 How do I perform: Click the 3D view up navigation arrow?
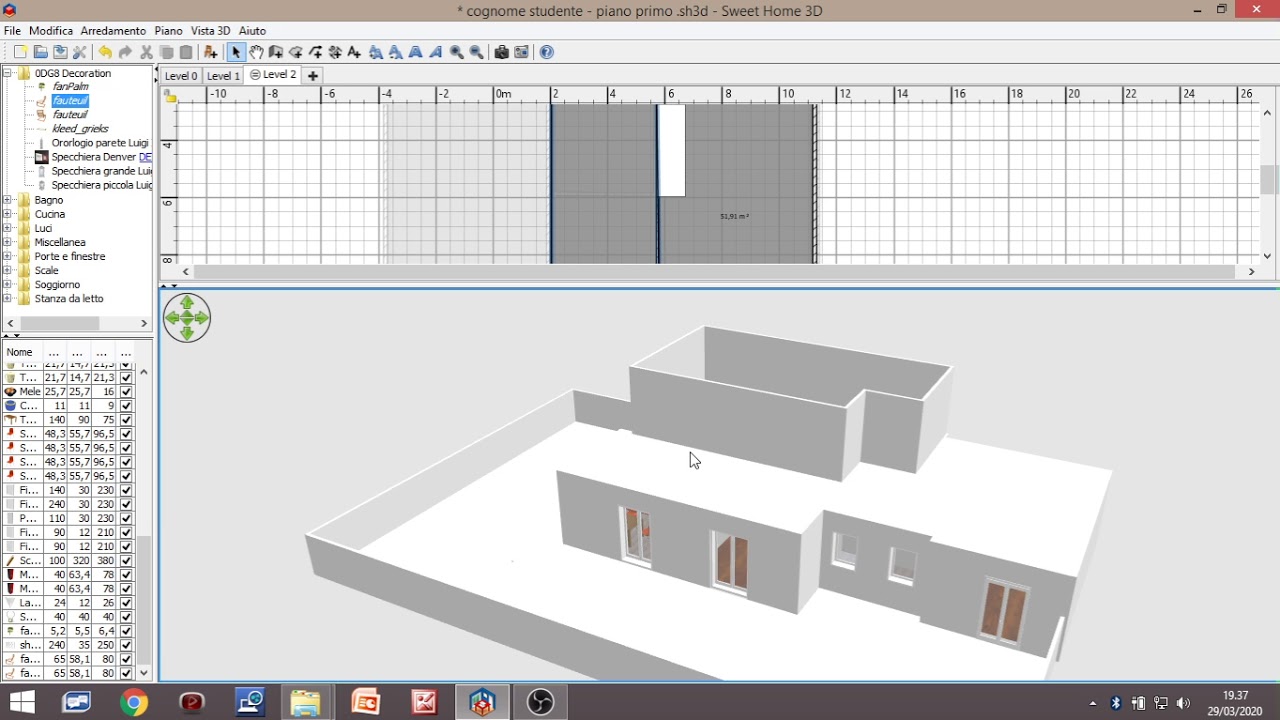pyautogui.click(x=187, y=302)
